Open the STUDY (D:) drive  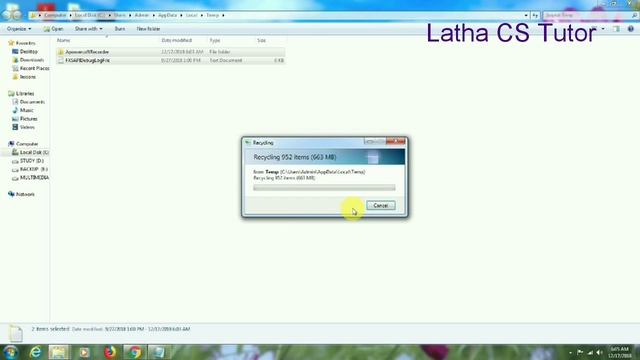pyautogui.click(x=31, y=161)
